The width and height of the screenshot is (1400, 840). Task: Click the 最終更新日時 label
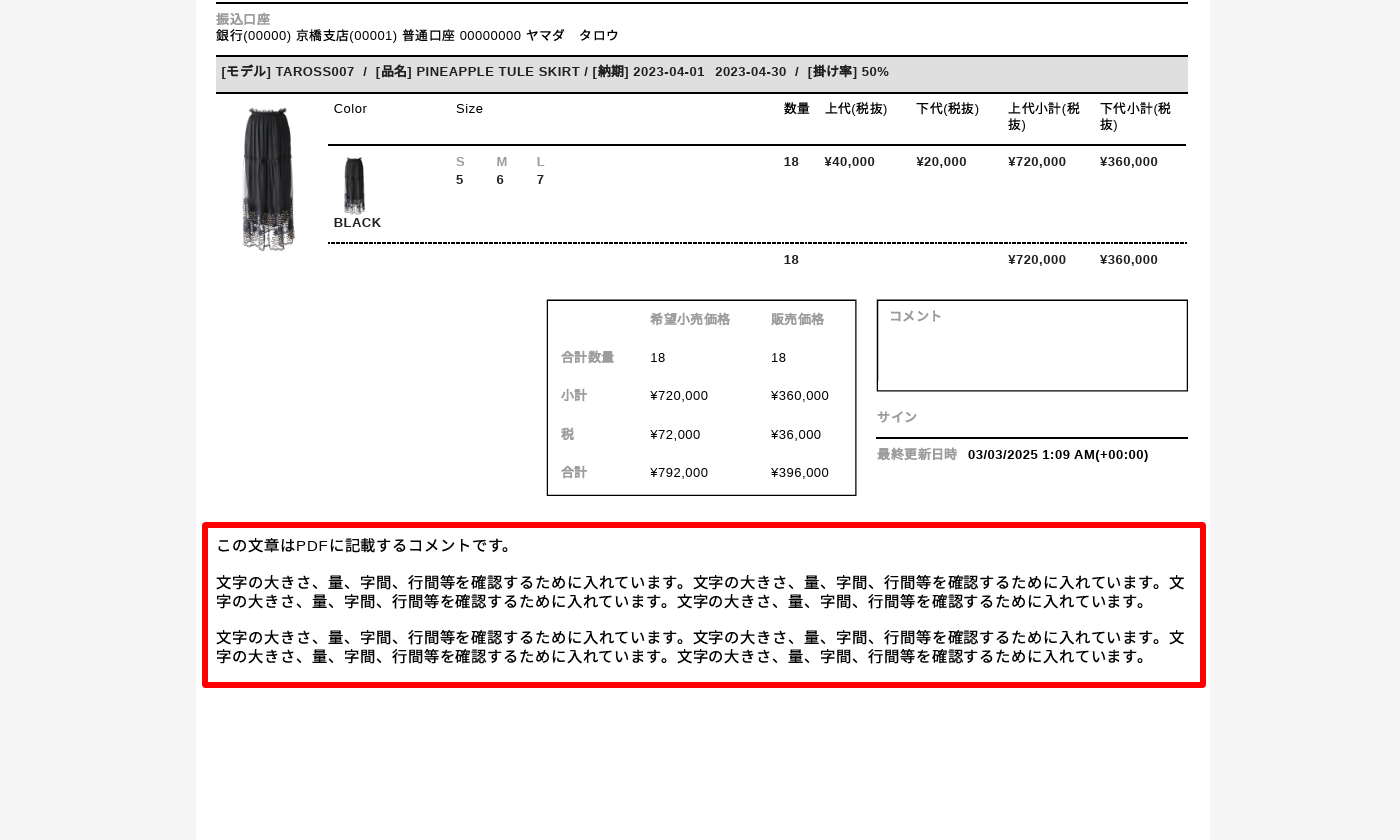point(917,454)
